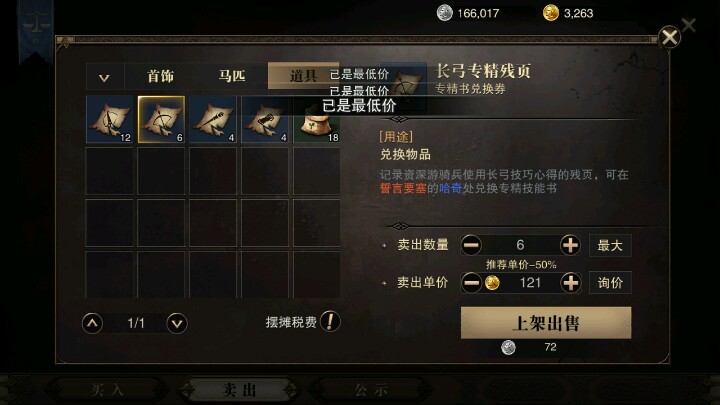Select the scroll item with quantity 12
Image resolution: width=720 pixels, height=405 pixels.
(x=109, y=119)
